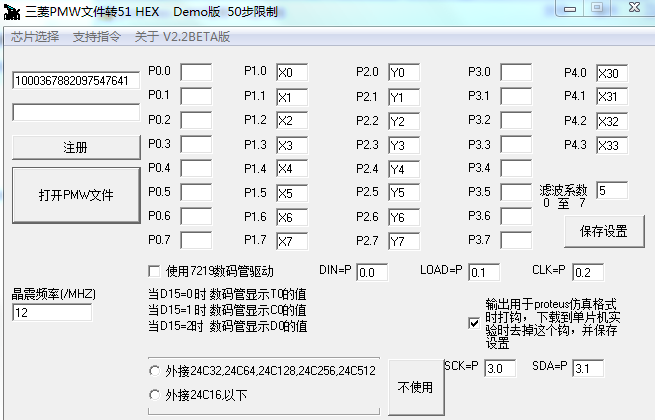Screen dimensions: 655x420
Task: Click the P1.1 field containing X1
Action: (292, 97)
